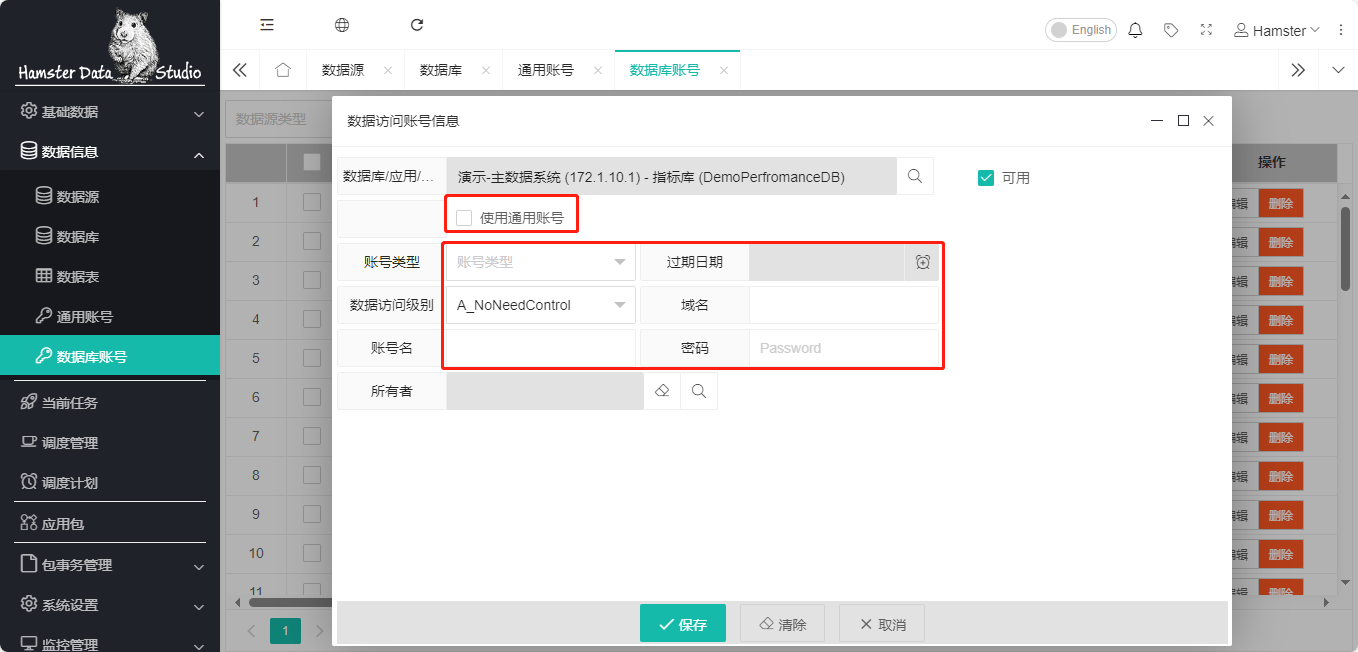Move tabs left with double-chevron
Image resolution: width=1358 pixels, height=652 pixels.
click(x=239, y=70)
